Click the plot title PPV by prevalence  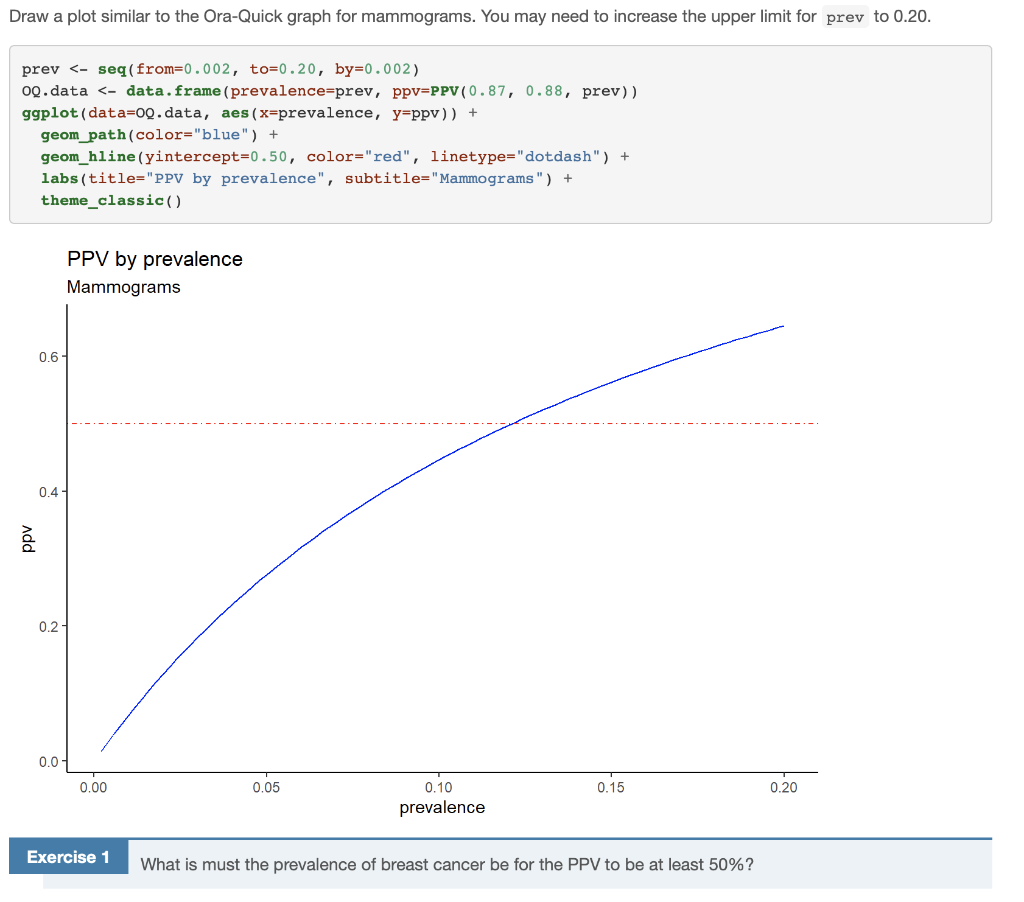pyautogui.click(x=154, y=259)
